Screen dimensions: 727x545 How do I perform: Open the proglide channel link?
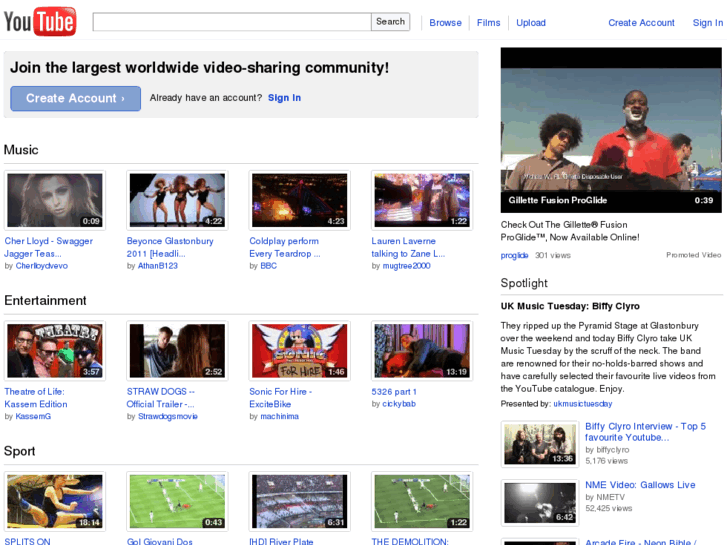tap(514, 255)
